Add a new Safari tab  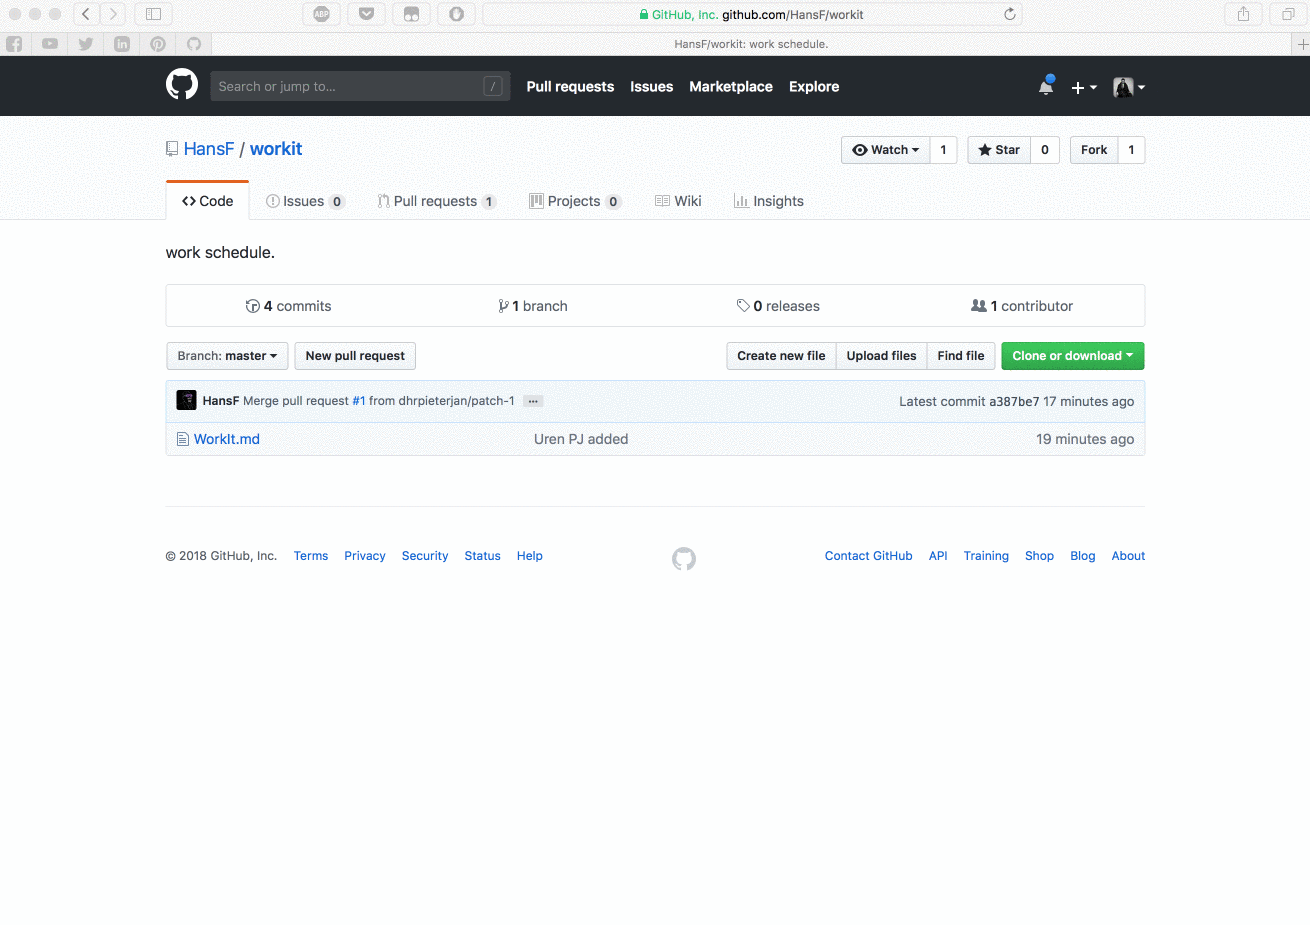pos(1302,44)
